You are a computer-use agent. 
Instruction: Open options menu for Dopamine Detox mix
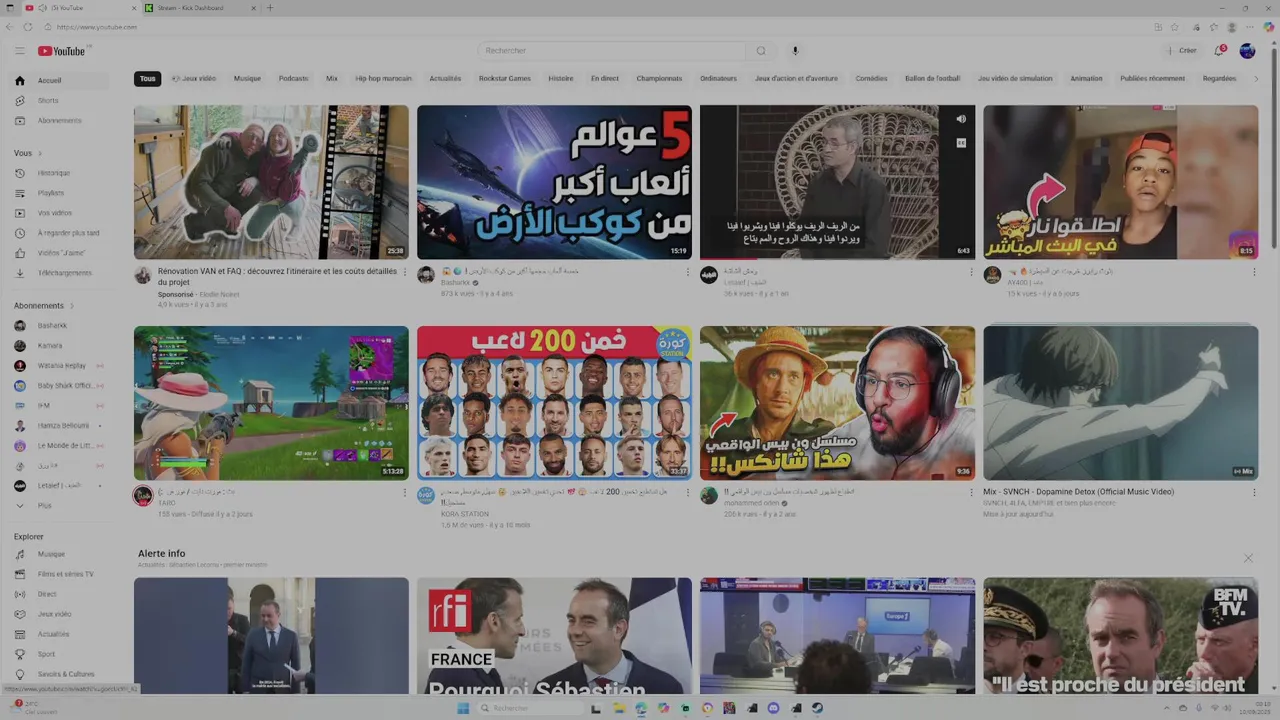coord(1254,492)
